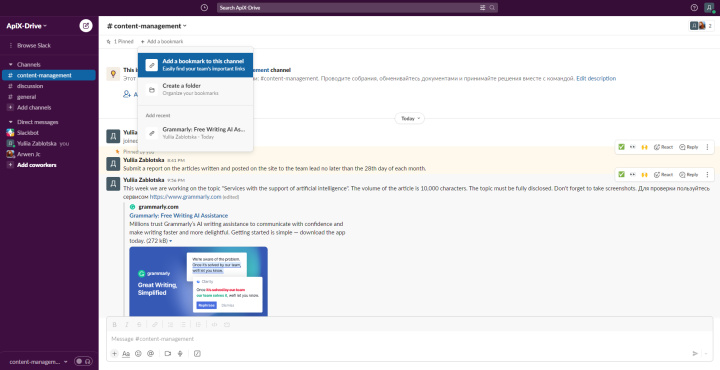Send message arrow button
The width and height of the screenshot is (720, 370).
[x=695, y=353]
